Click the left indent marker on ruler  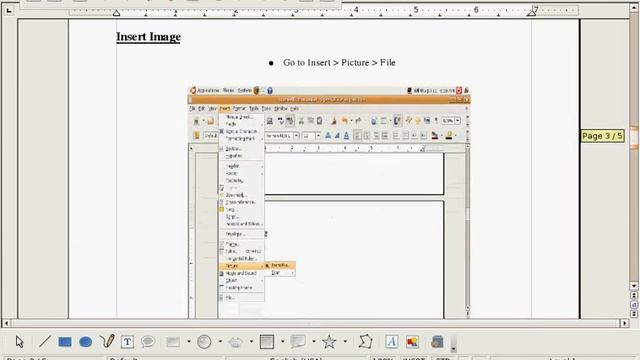click(x=116, y=13)
